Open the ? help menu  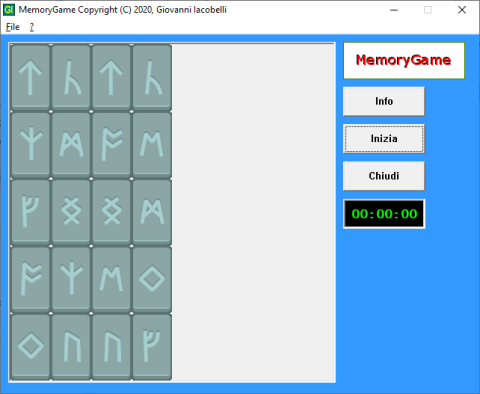pos(32,27)
